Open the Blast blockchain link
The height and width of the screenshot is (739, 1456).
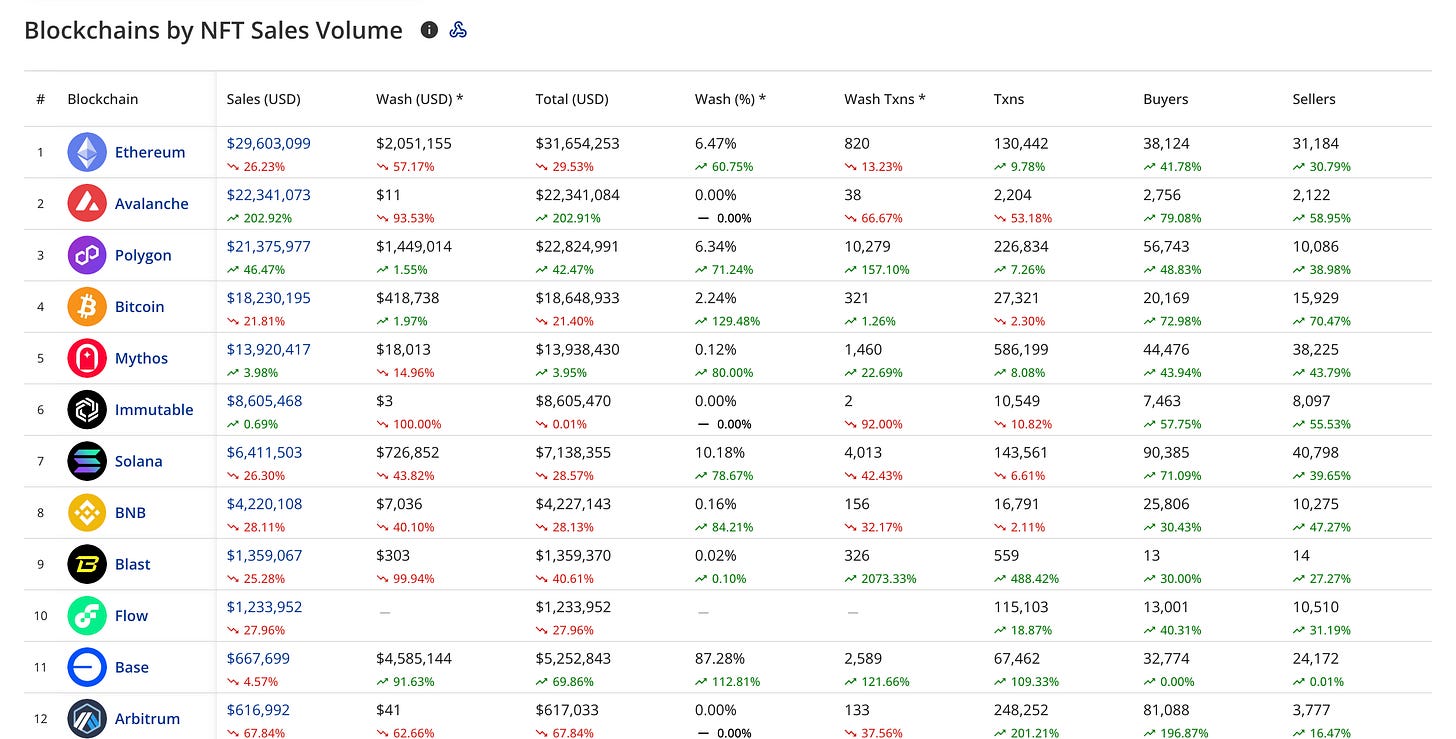pyautogui.click(x=133, y=564)
